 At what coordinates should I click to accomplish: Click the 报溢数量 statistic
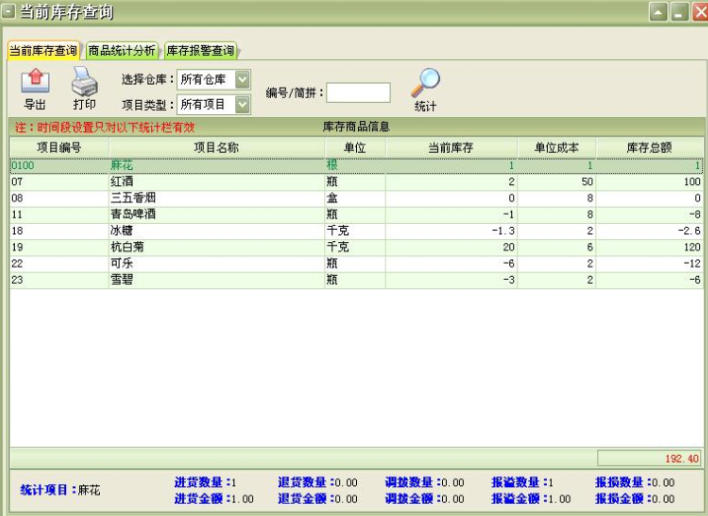point(522,482)
